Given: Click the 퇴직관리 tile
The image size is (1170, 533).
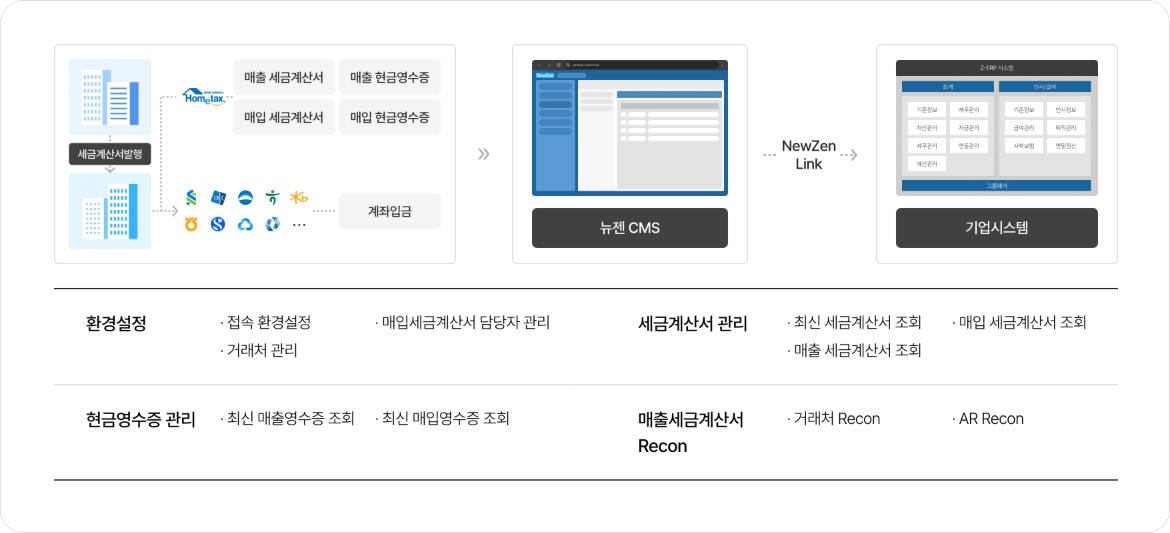Looking at the screenshot, I should 1066,128.
